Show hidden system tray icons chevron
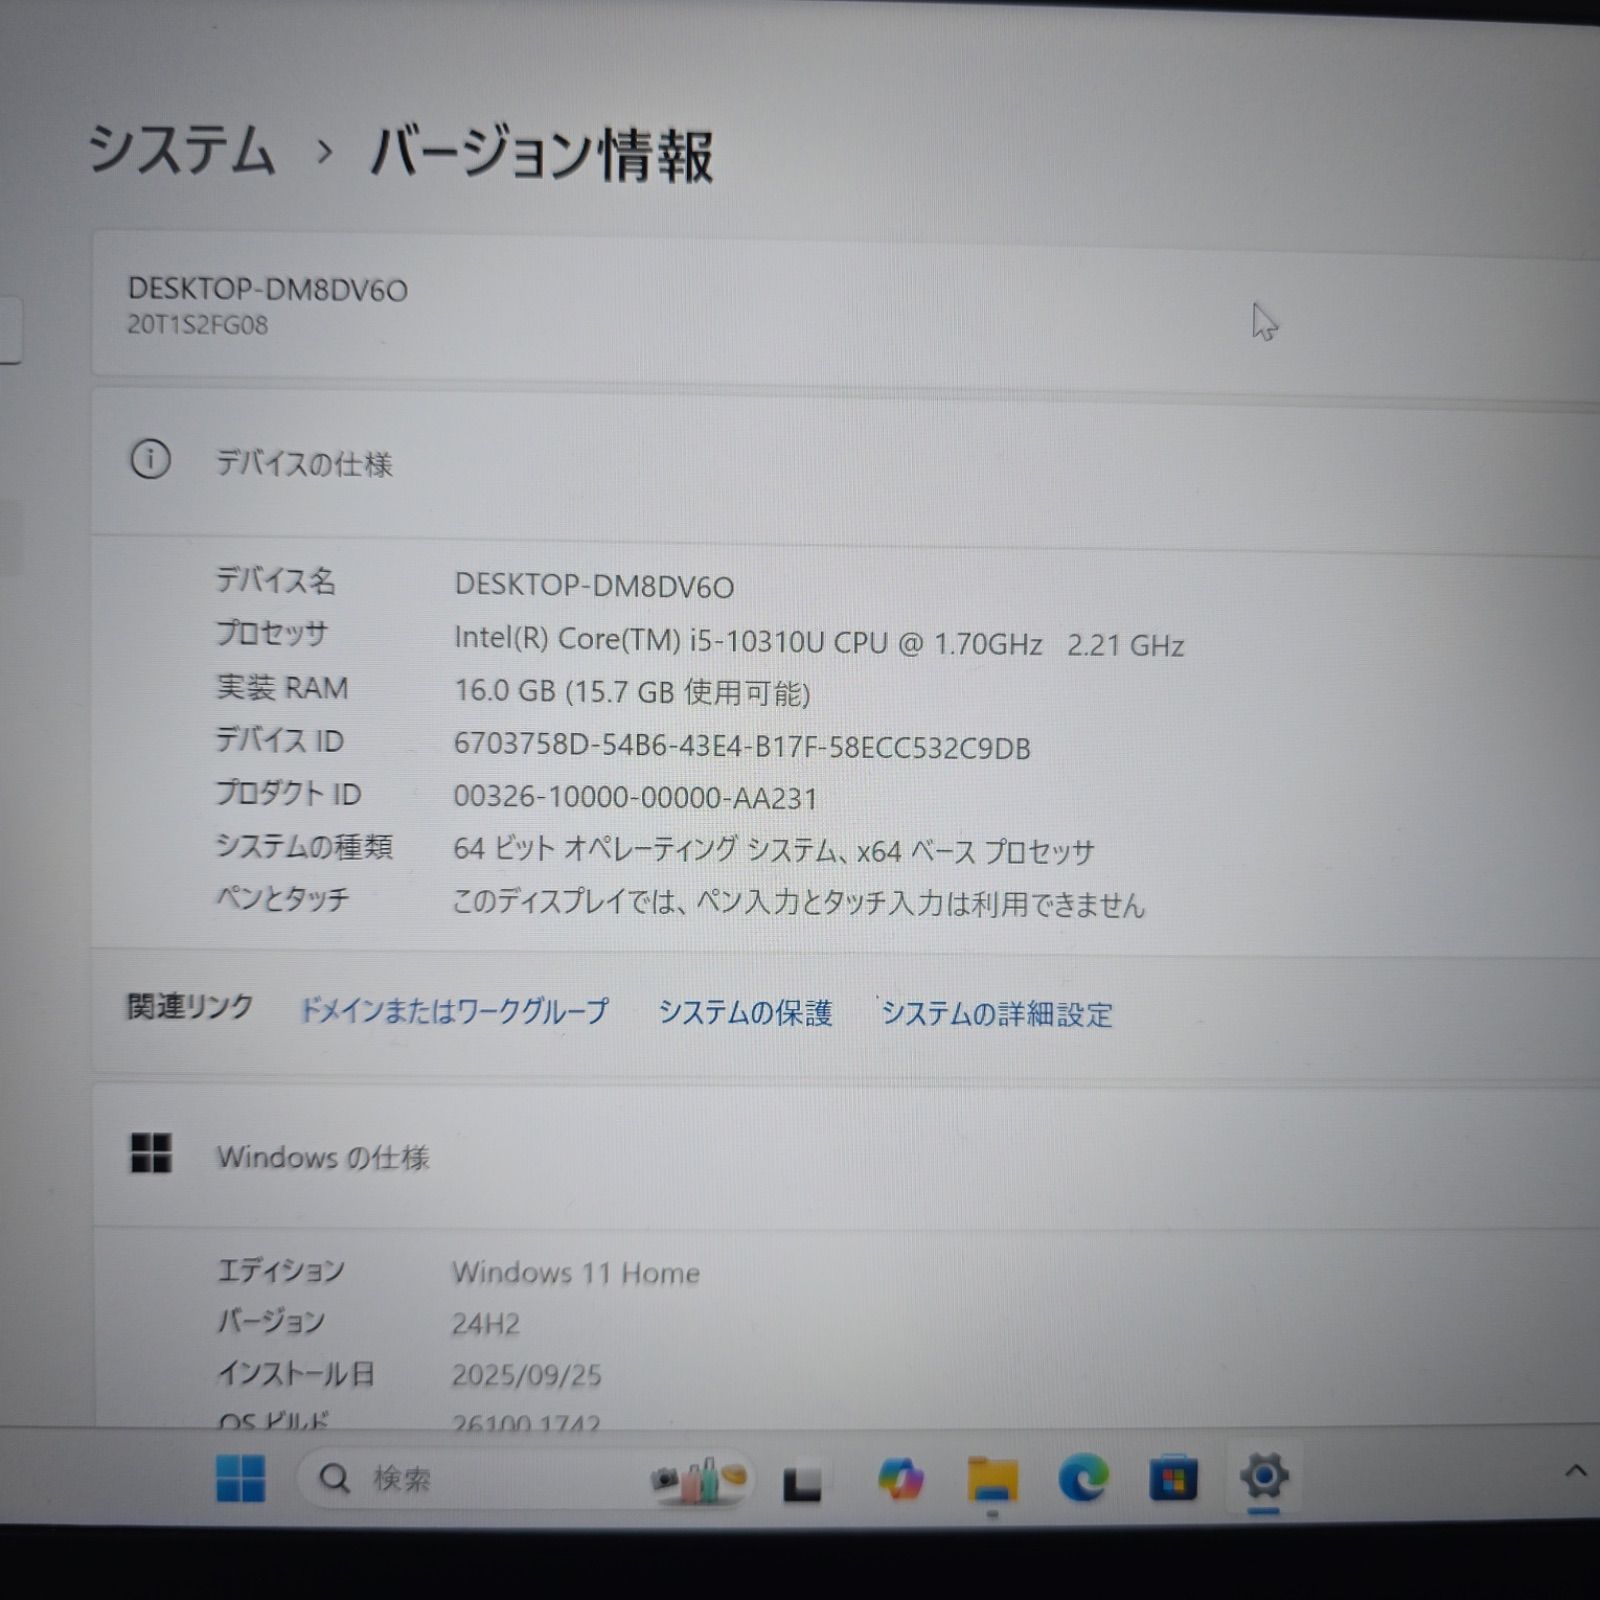Screen dimensions: 1600x1600 coord(1575,1470)
